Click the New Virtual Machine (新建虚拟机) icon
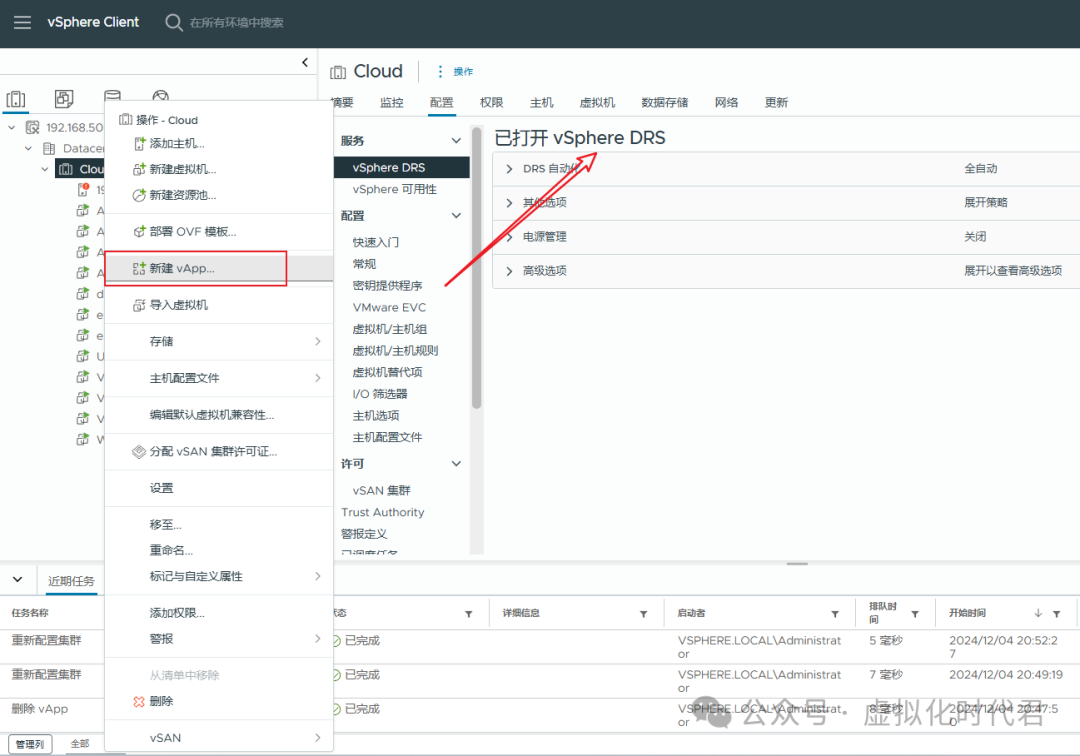Screen dimensions: 1080x756 139,169
